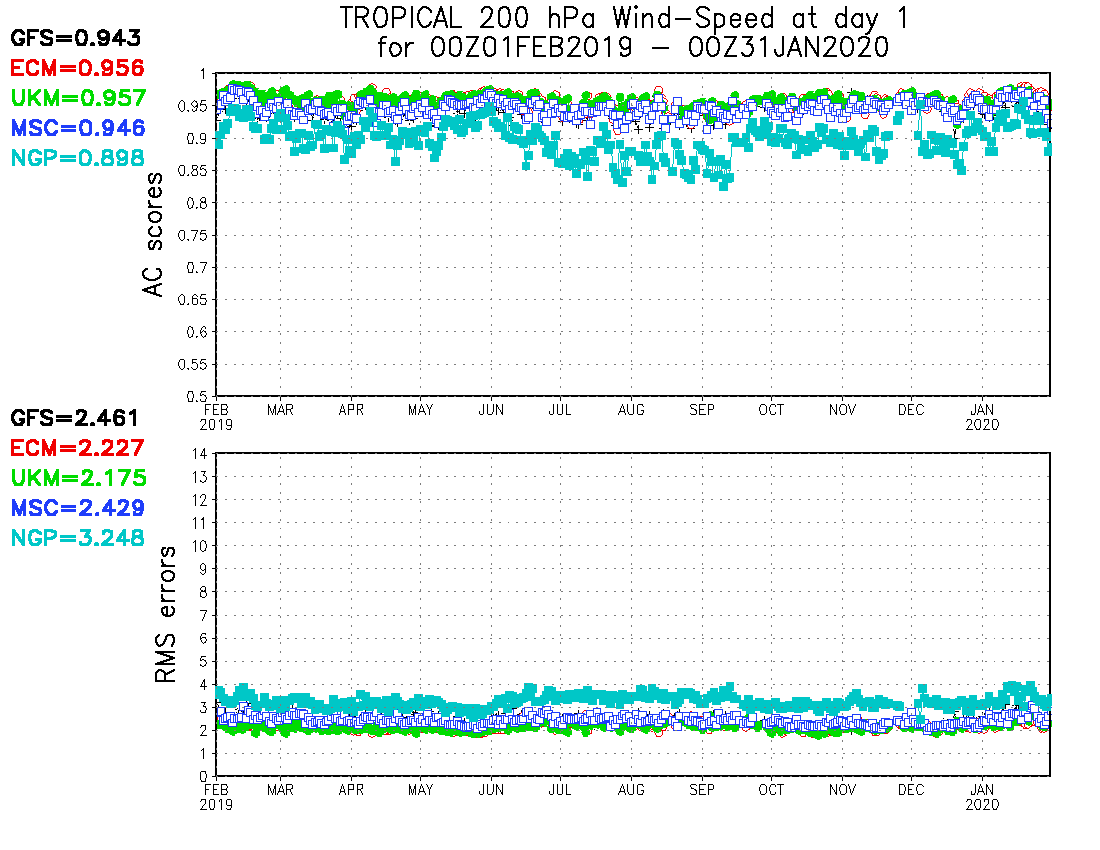Select the "GFS=2.461" legend entry
The height and width of the screenshot is (850, 1100).
click(x=75, y=418)
